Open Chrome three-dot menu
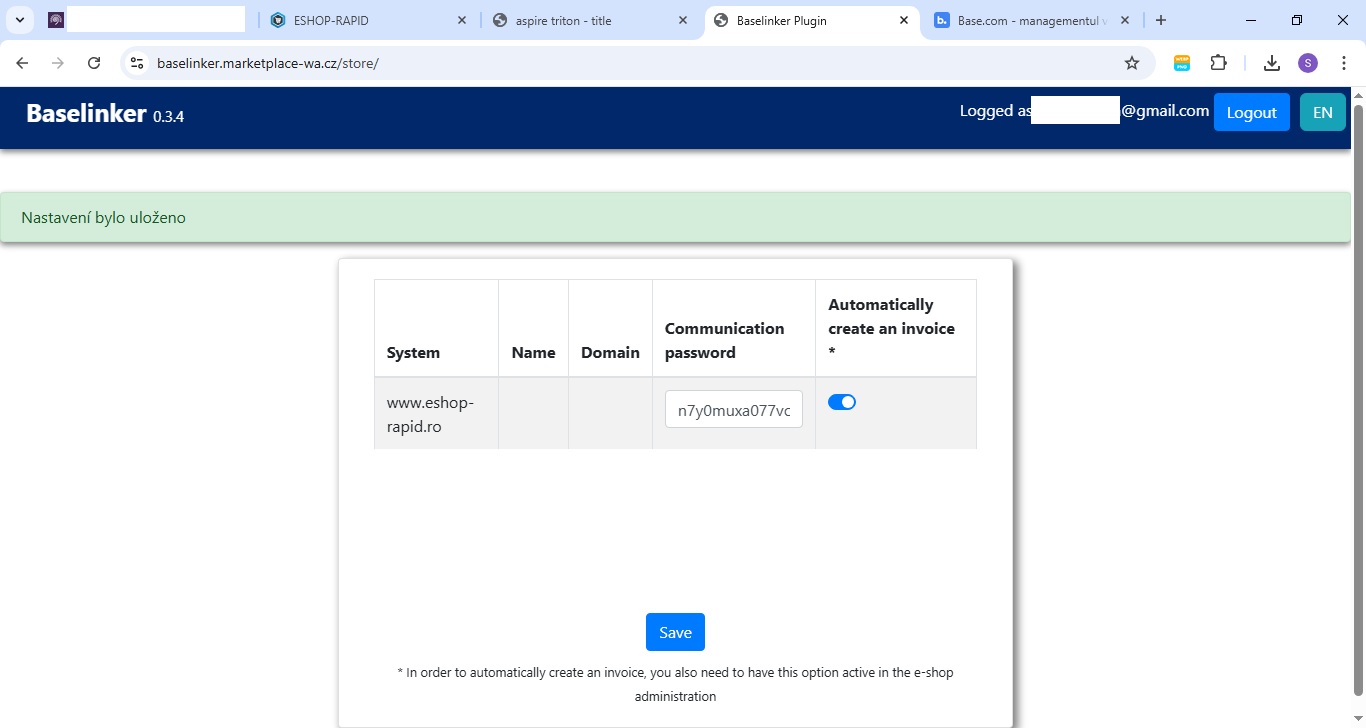This screenshot has width=1366, height=728. (1344, 63)
